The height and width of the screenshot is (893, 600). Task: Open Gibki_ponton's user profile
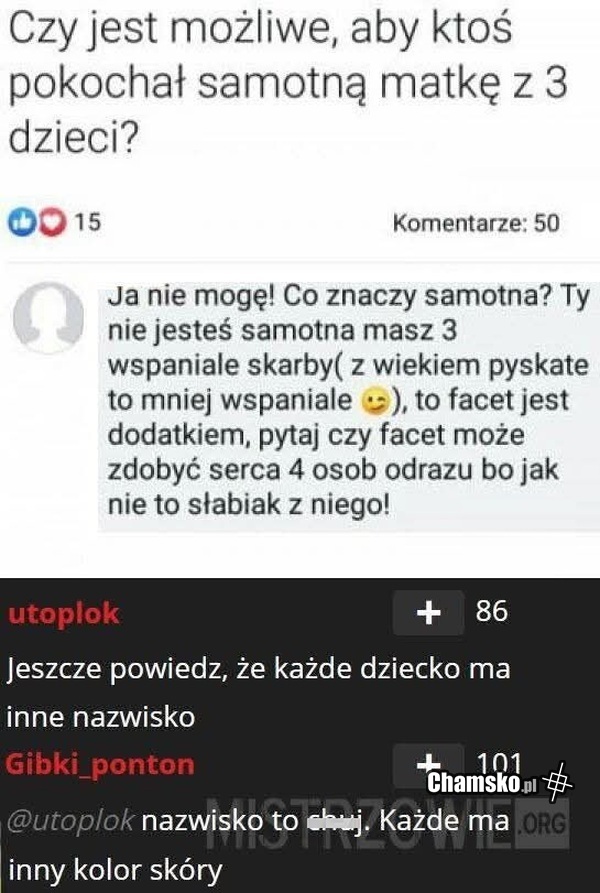(x=100, y=765)
